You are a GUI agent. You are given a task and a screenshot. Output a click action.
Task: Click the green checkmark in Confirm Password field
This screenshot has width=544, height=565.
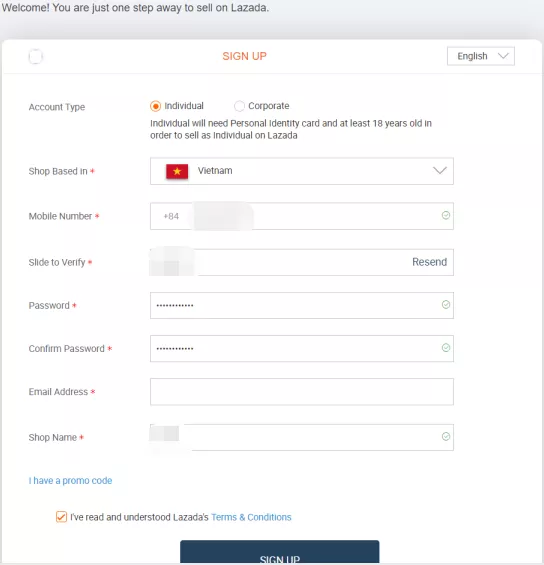446,348
